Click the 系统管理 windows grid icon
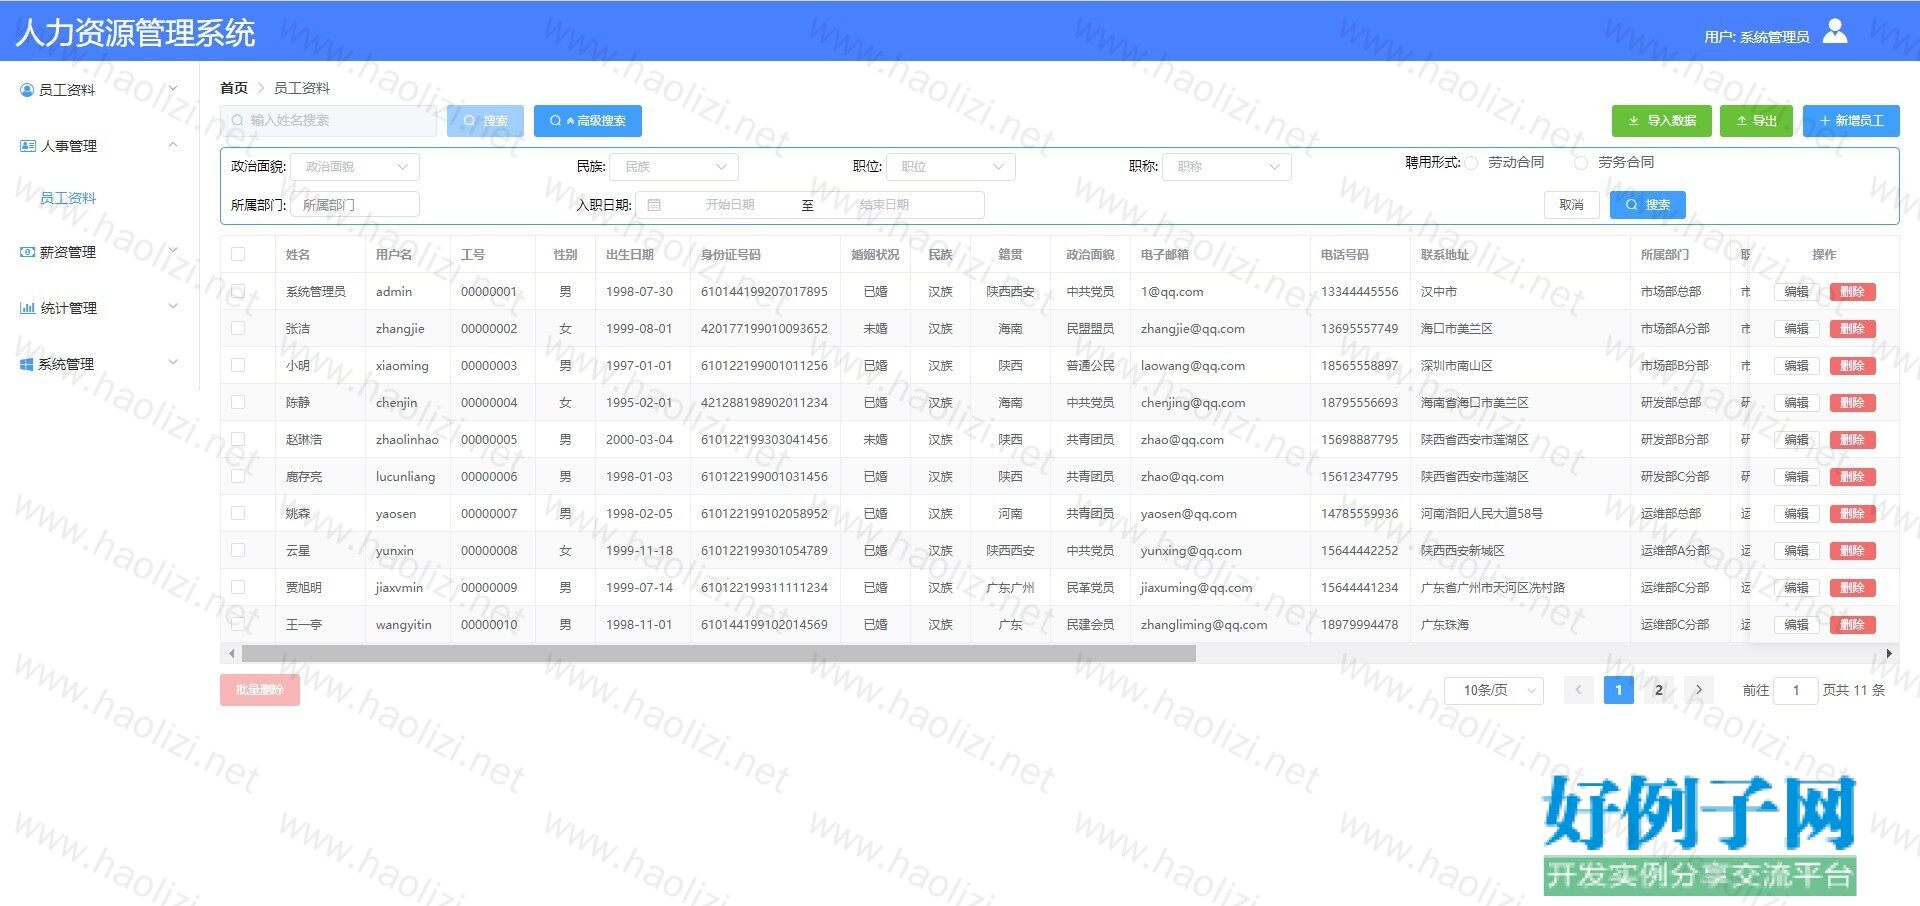 (27, 364)
